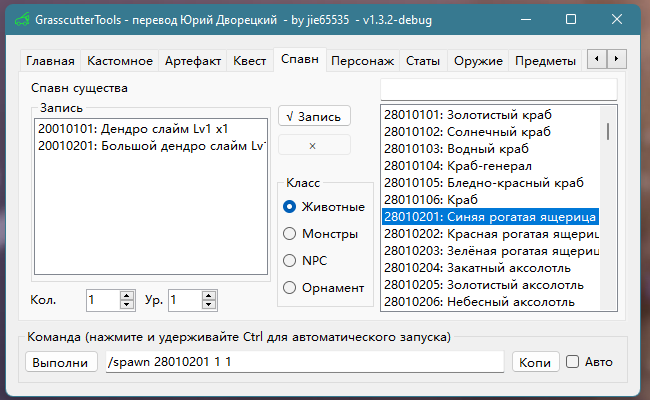Click the Выполни execute button
650x400 pixels.
pos(61,362)
